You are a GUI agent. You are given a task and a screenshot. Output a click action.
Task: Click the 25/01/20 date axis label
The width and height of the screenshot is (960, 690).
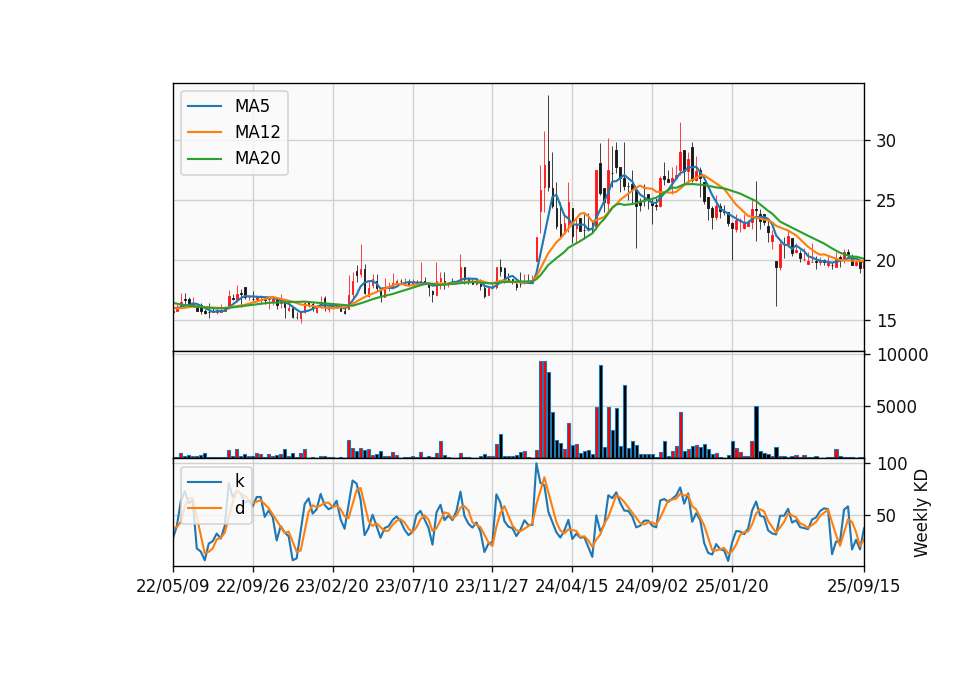(x=732, y=586)
